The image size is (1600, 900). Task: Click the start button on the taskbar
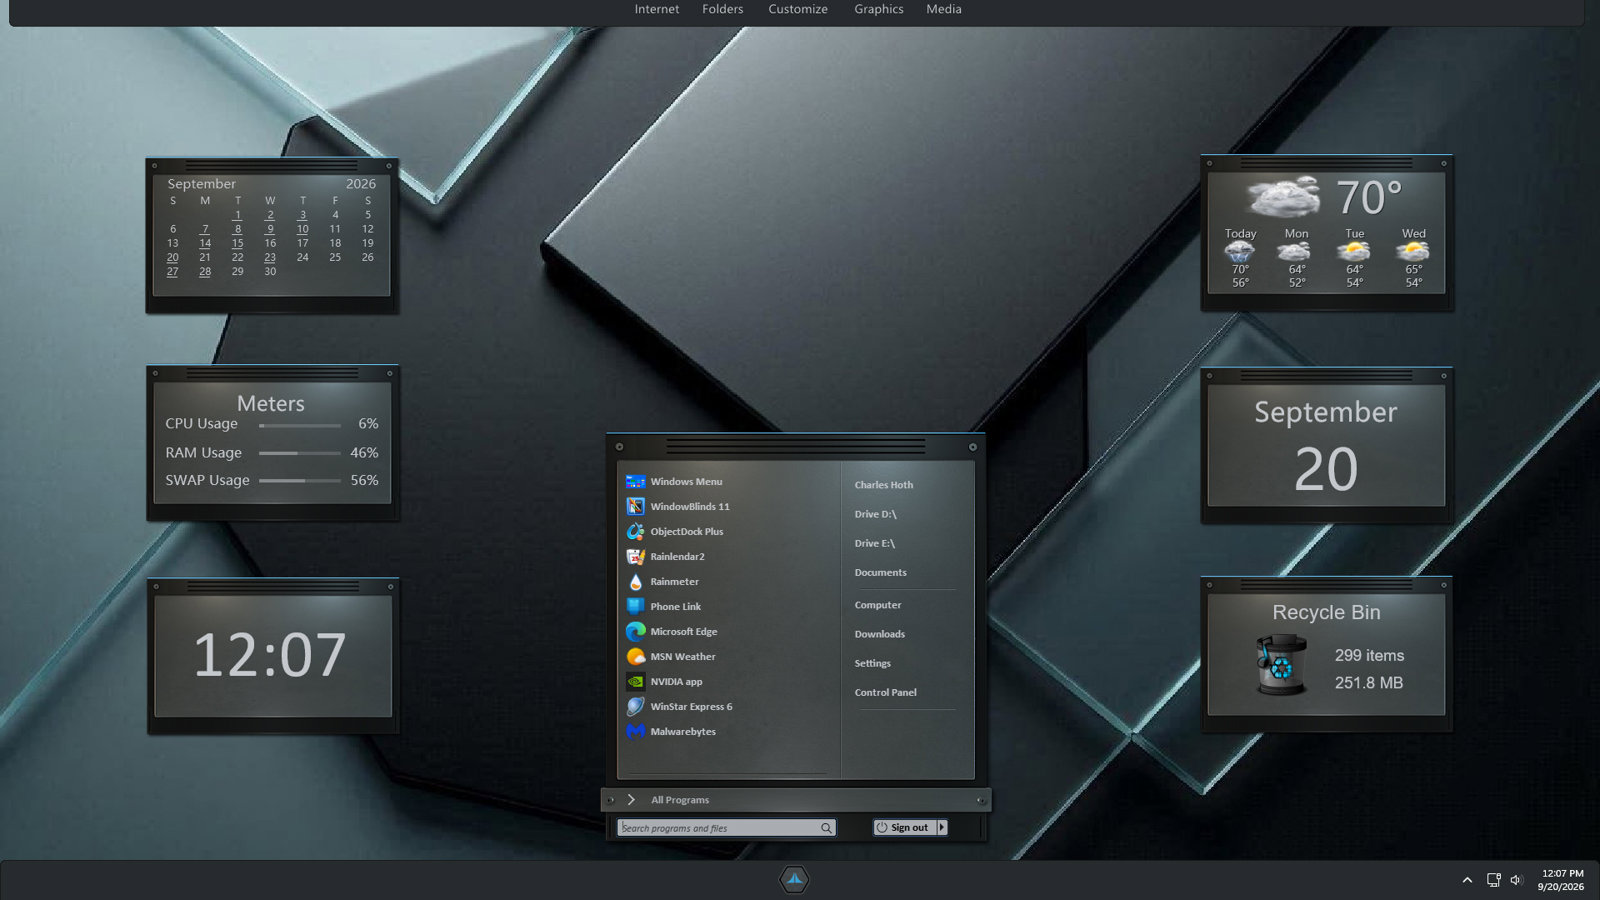pos(794,880)
